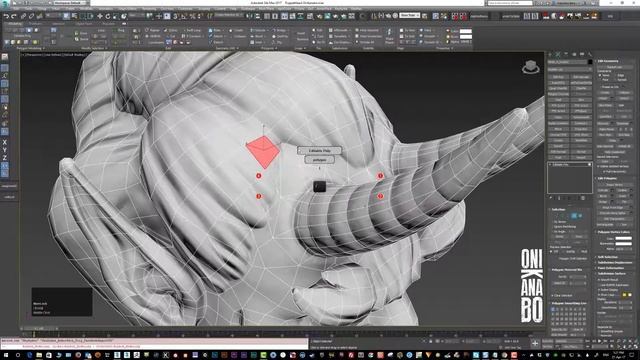Click the black object color swatch
The height and width of the screenshot is (360, 640).
pos(590,62)
